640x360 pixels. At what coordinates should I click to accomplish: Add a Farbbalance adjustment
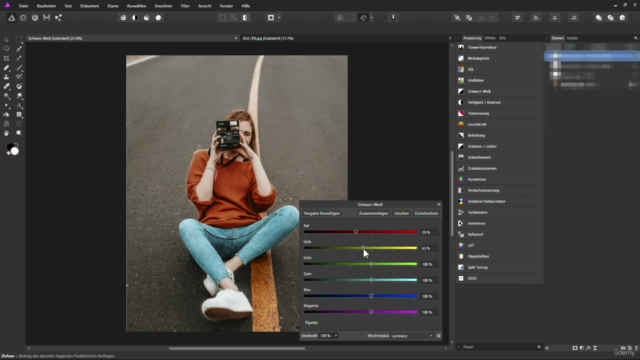[x=500, y=212]
